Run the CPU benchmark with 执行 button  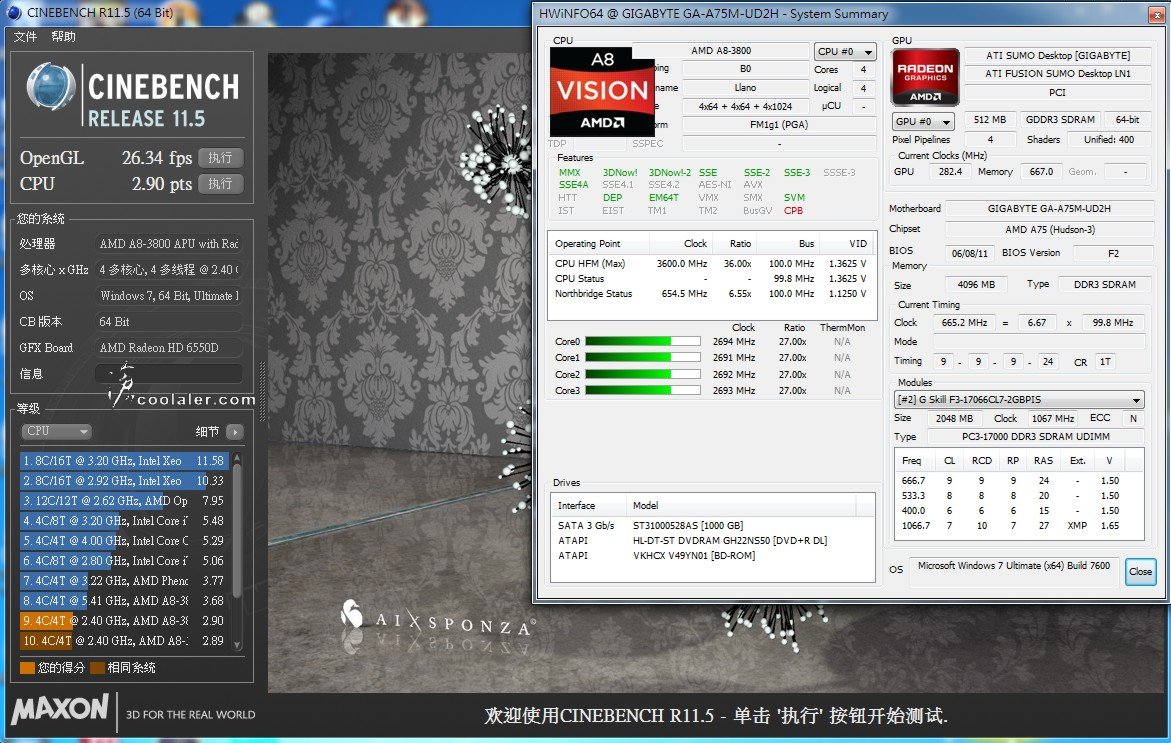[x=220, y=184]
